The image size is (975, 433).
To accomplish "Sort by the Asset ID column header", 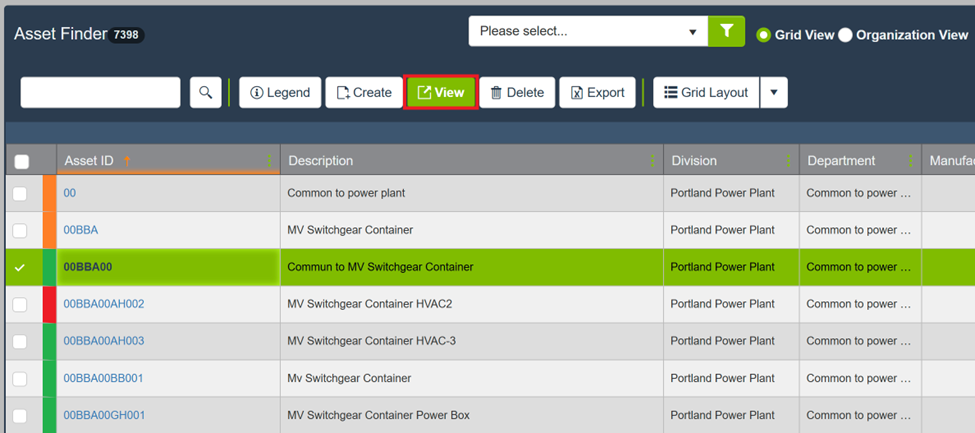I will (x=90, y=161).
